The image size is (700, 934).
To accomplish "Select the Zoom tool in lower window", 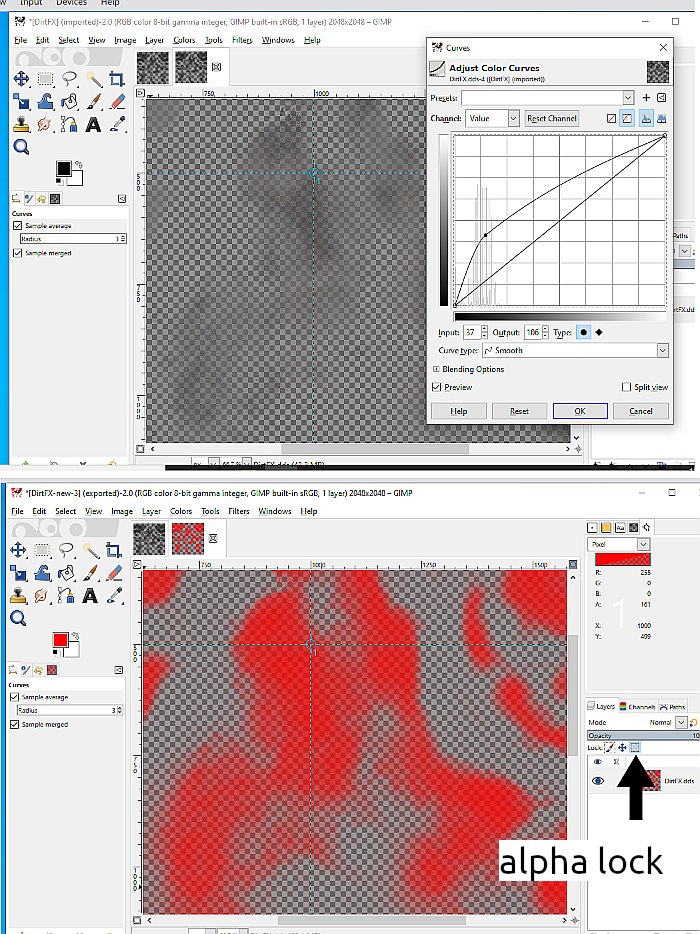I will (x=18, y=618).
